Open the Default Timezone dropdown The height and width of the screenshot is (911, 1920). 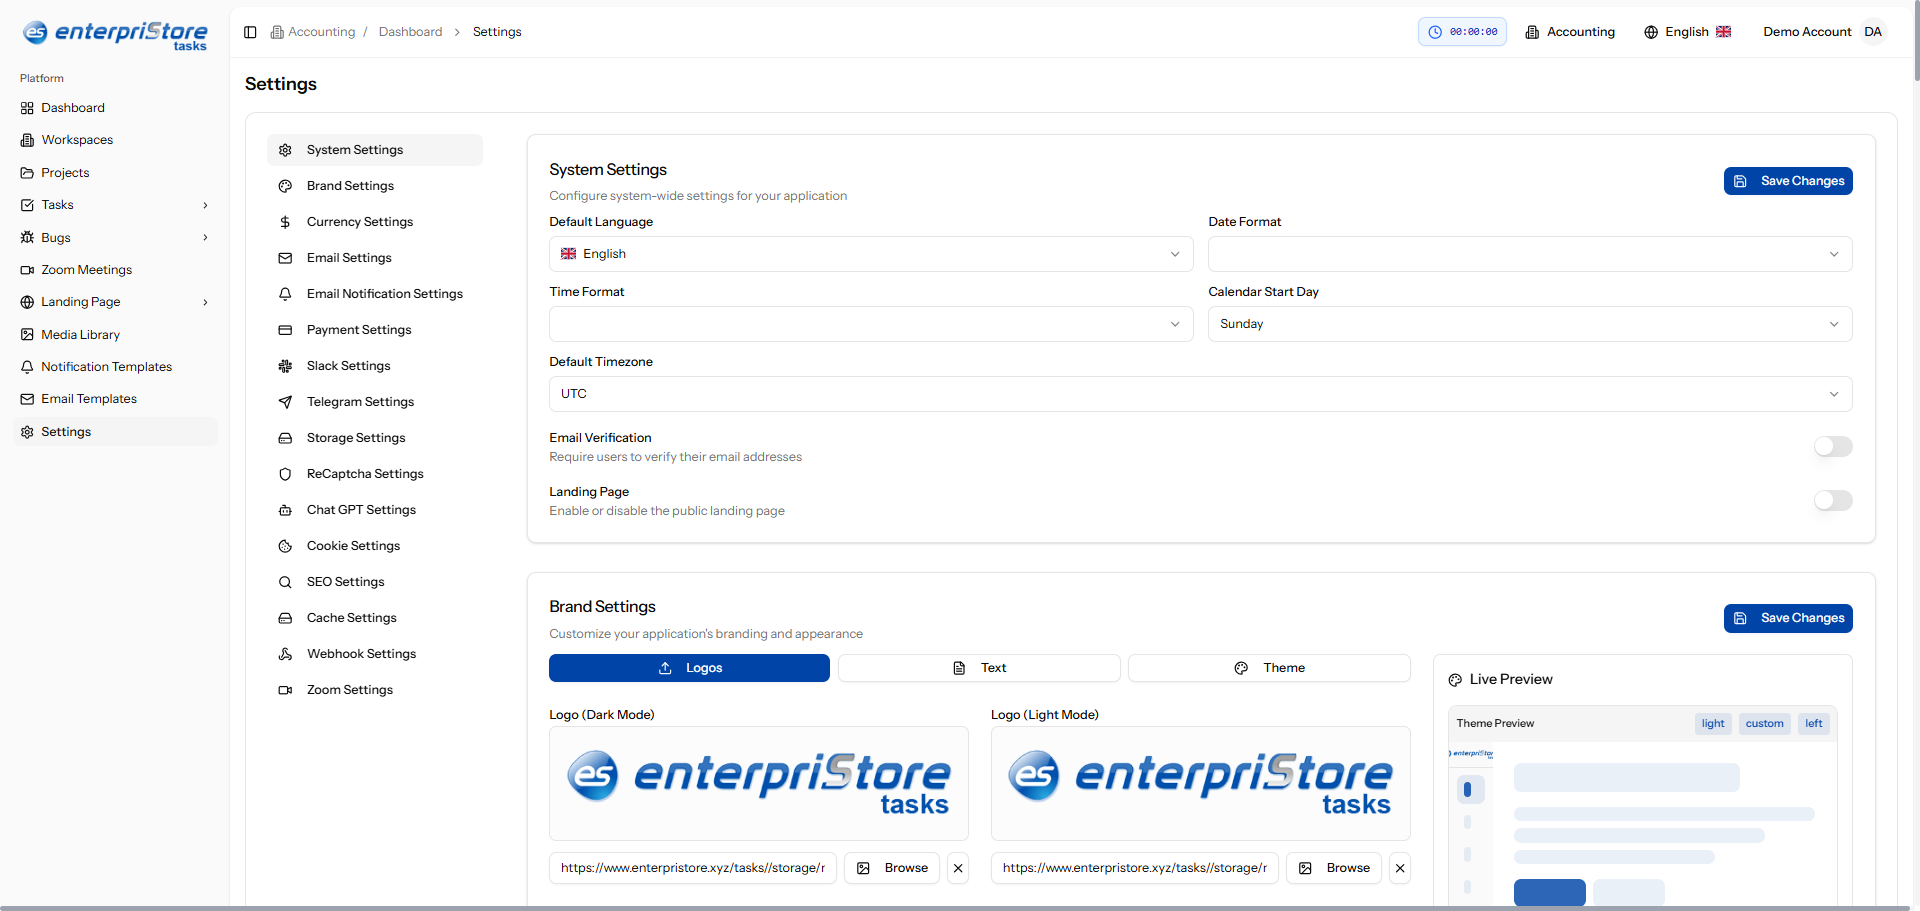coord(1200,394)
